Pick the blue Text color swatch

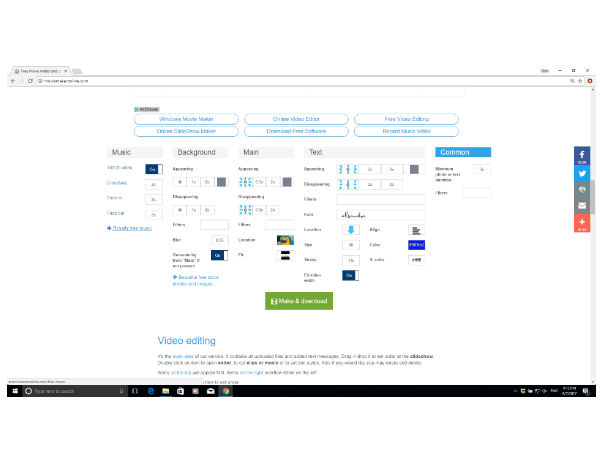(x=416, y=244)
